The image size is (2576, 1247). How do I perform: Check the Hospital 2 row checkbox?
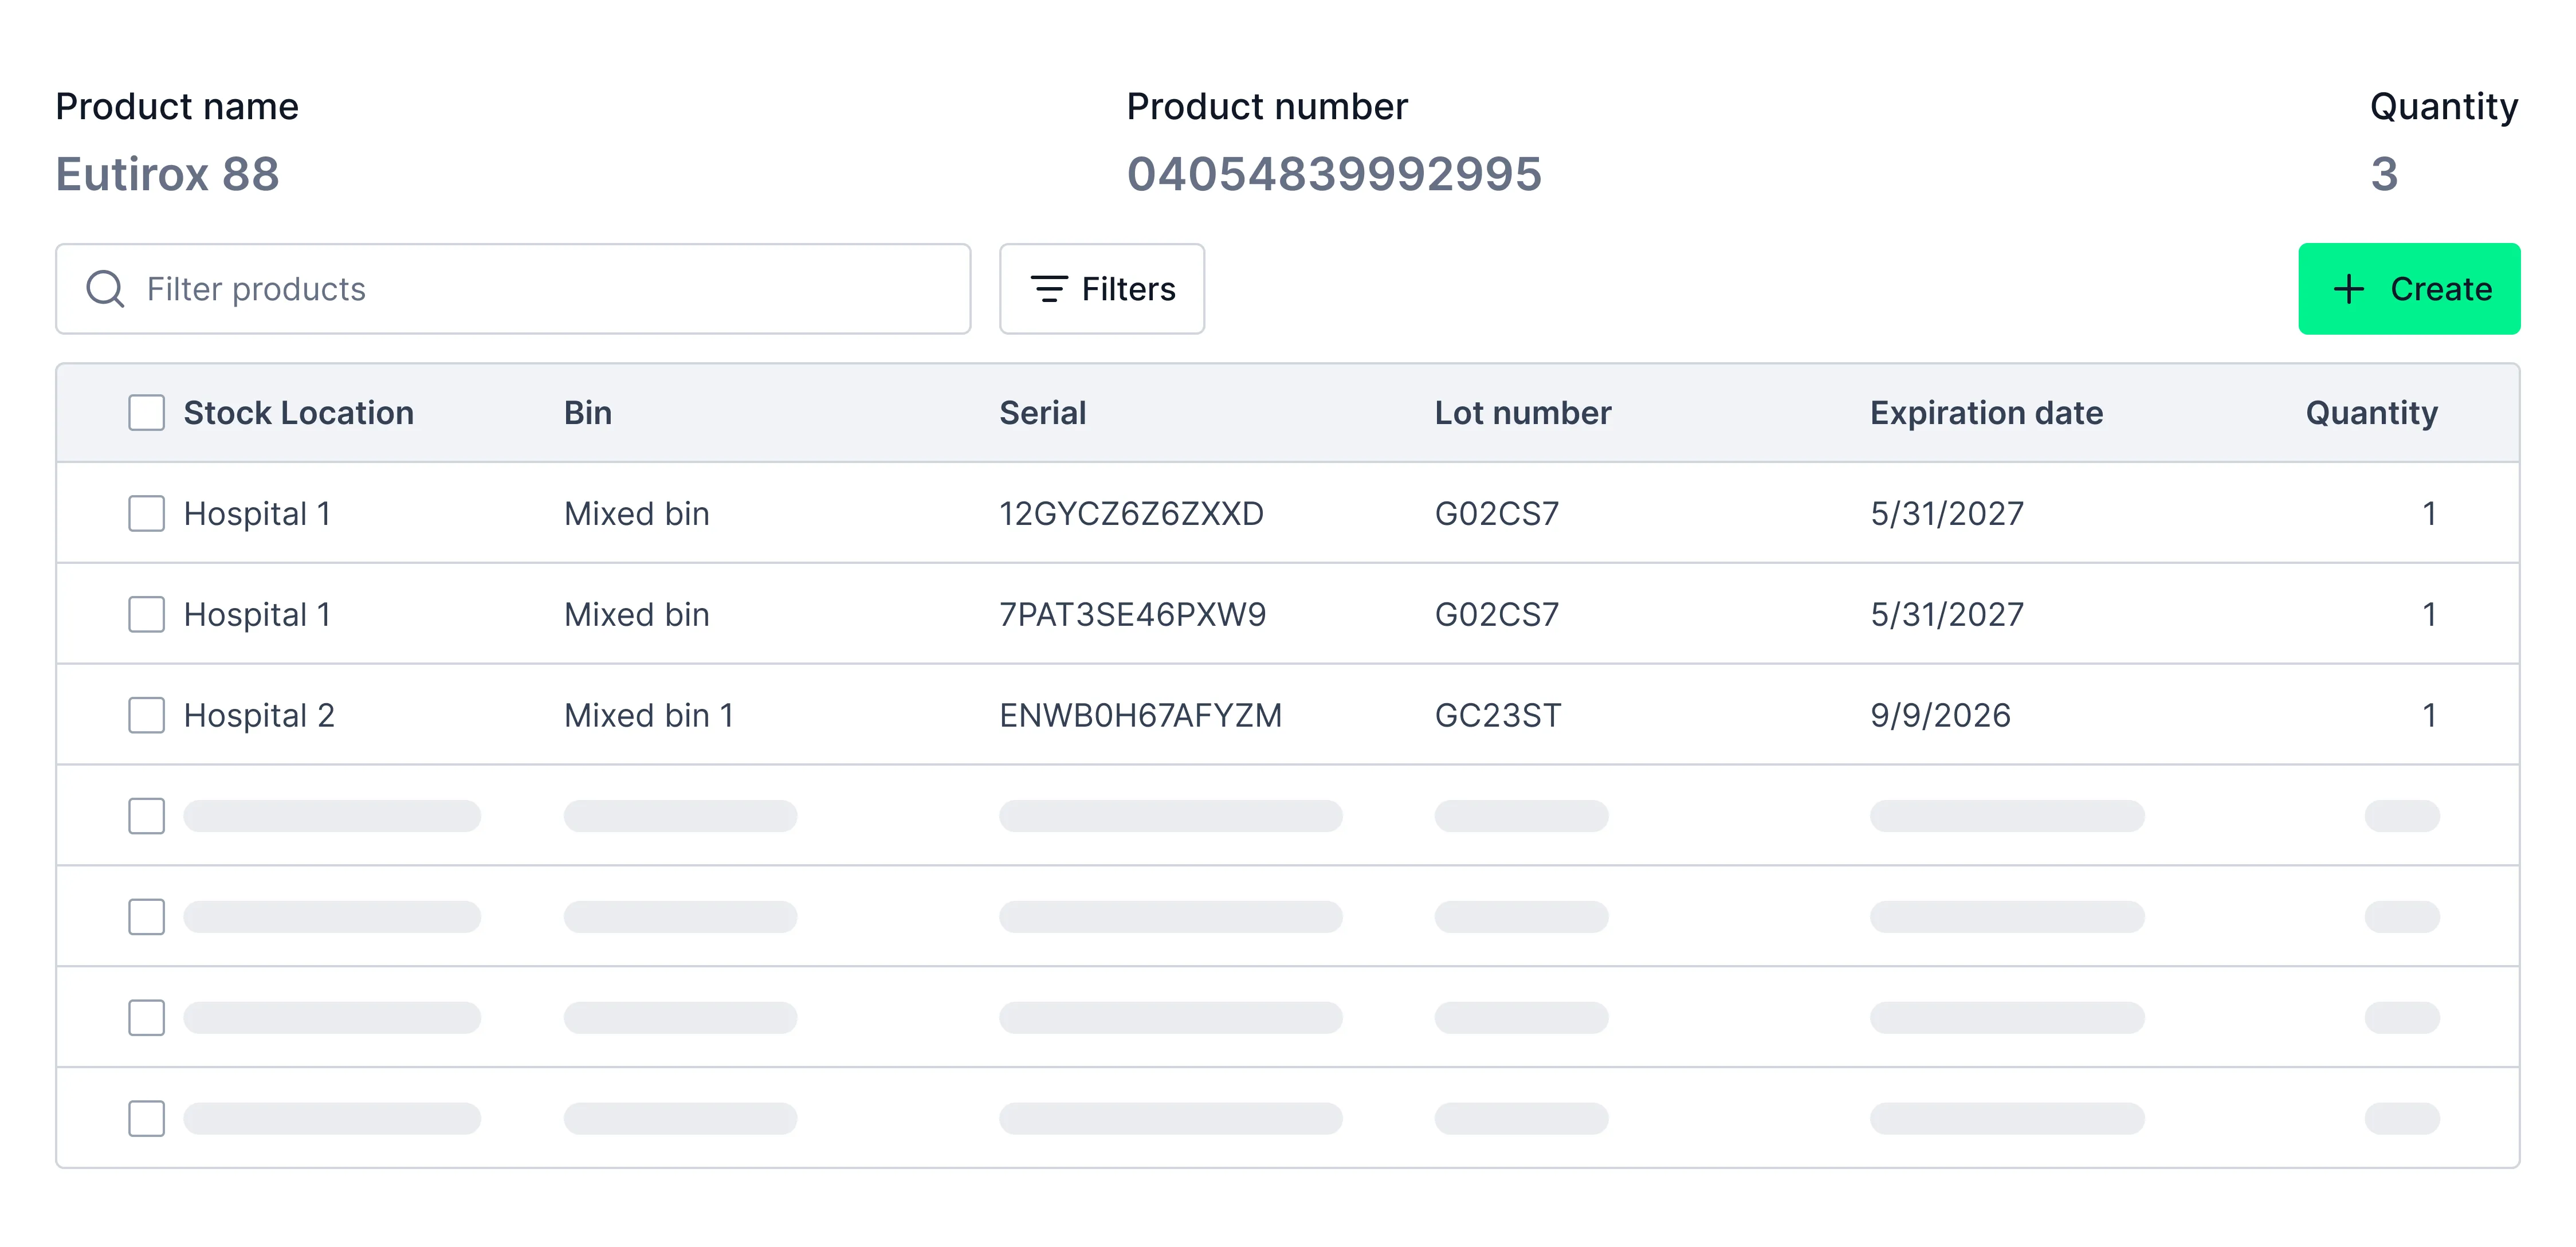click(146, 715)
